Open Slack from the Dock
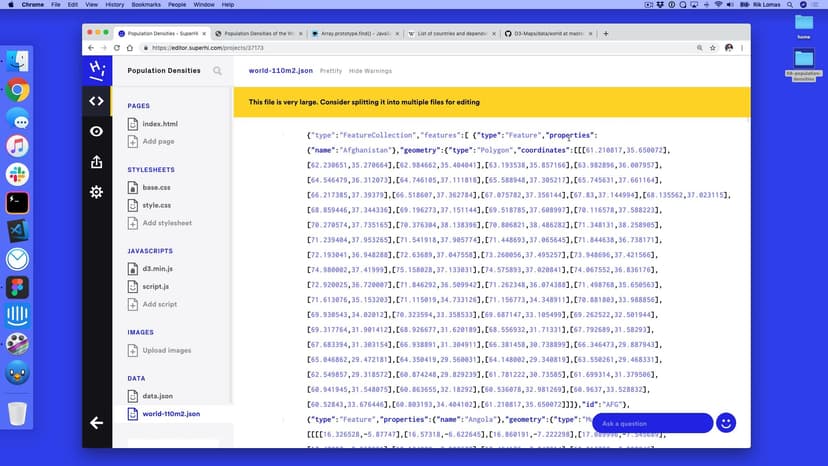Screen dimensions: 828x466 (x=17, y=174)
